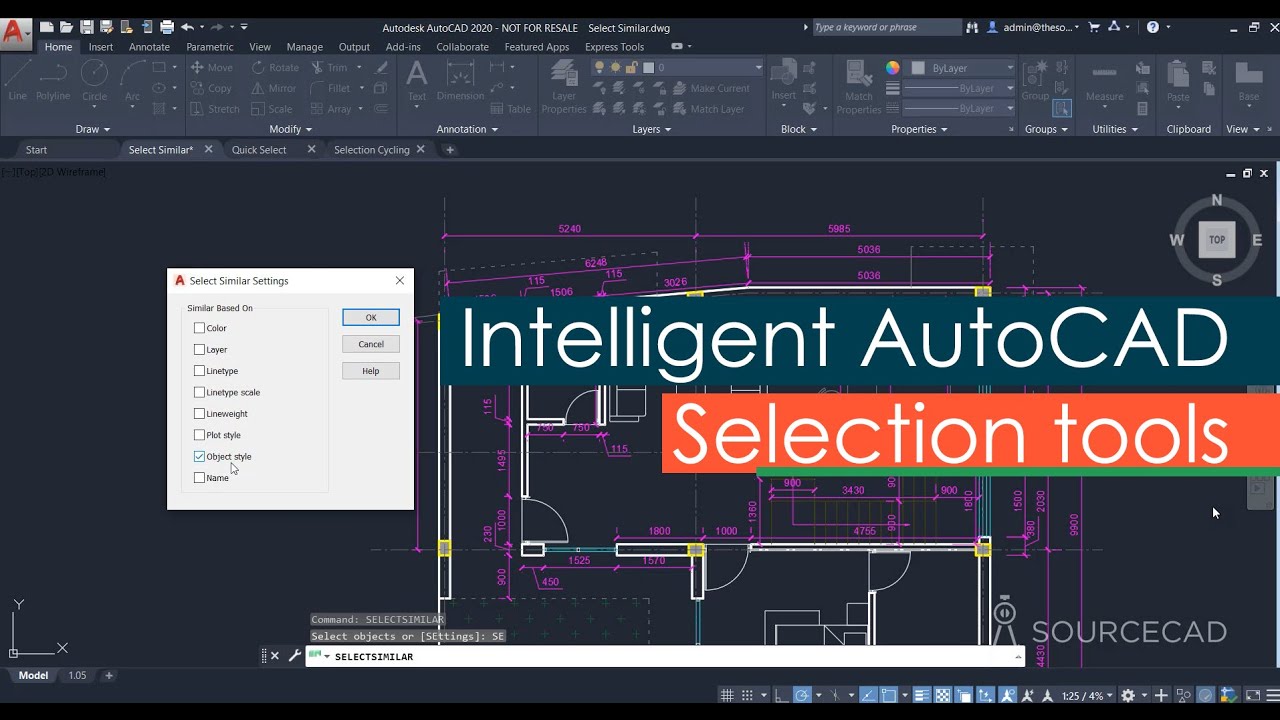Select the Arc drawing tool

[132, 80]
